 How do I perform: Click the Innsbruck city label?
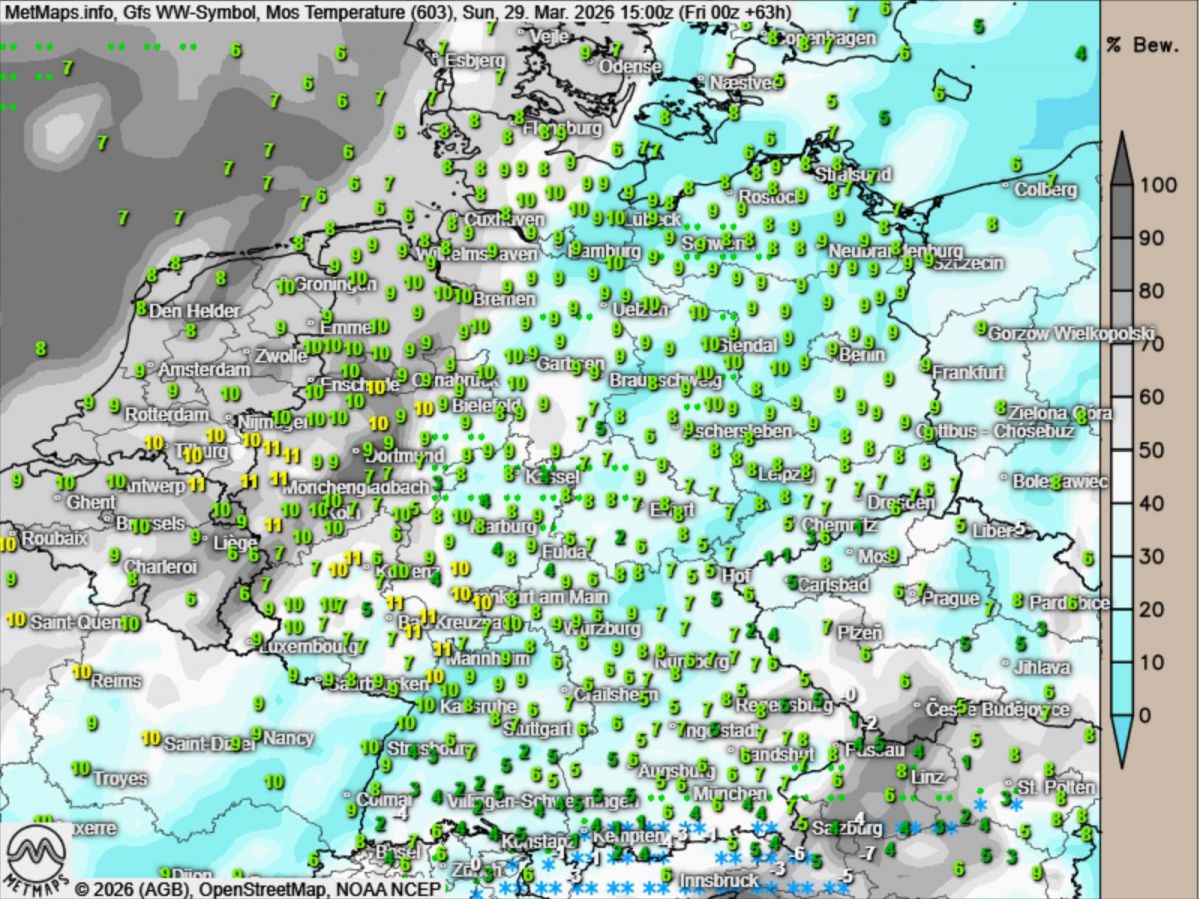pos(718,880)
